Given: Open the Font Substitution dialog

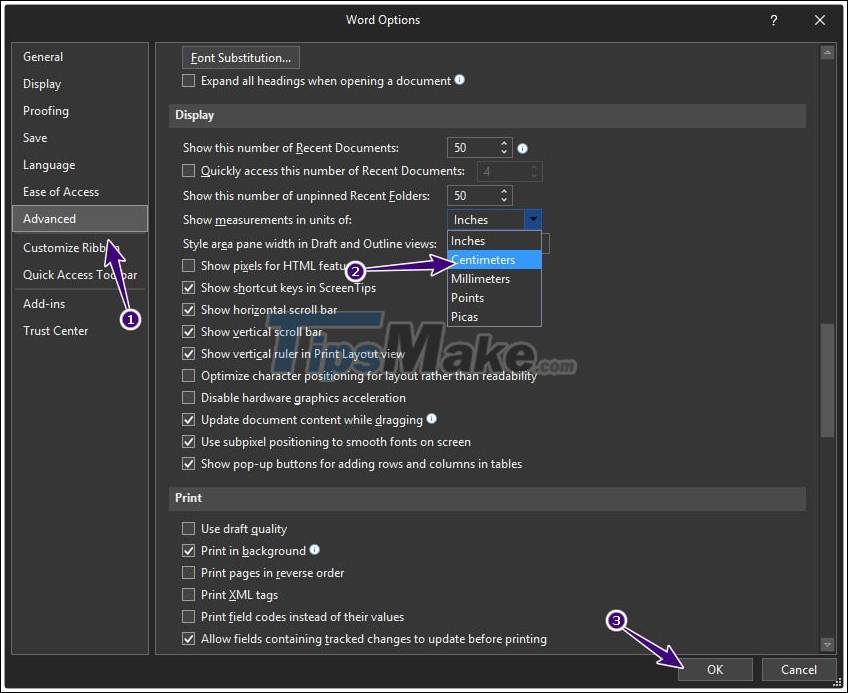Looking at the screenshot, I should [x=240, y=57].
